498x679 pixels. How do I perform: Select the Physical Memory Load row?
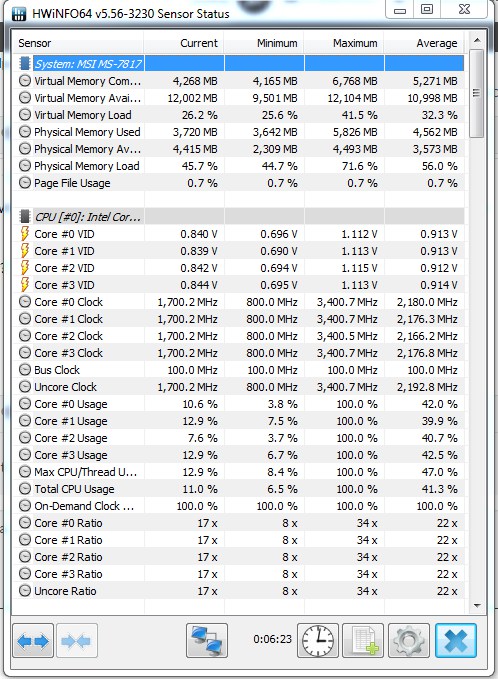coord(239,166)
